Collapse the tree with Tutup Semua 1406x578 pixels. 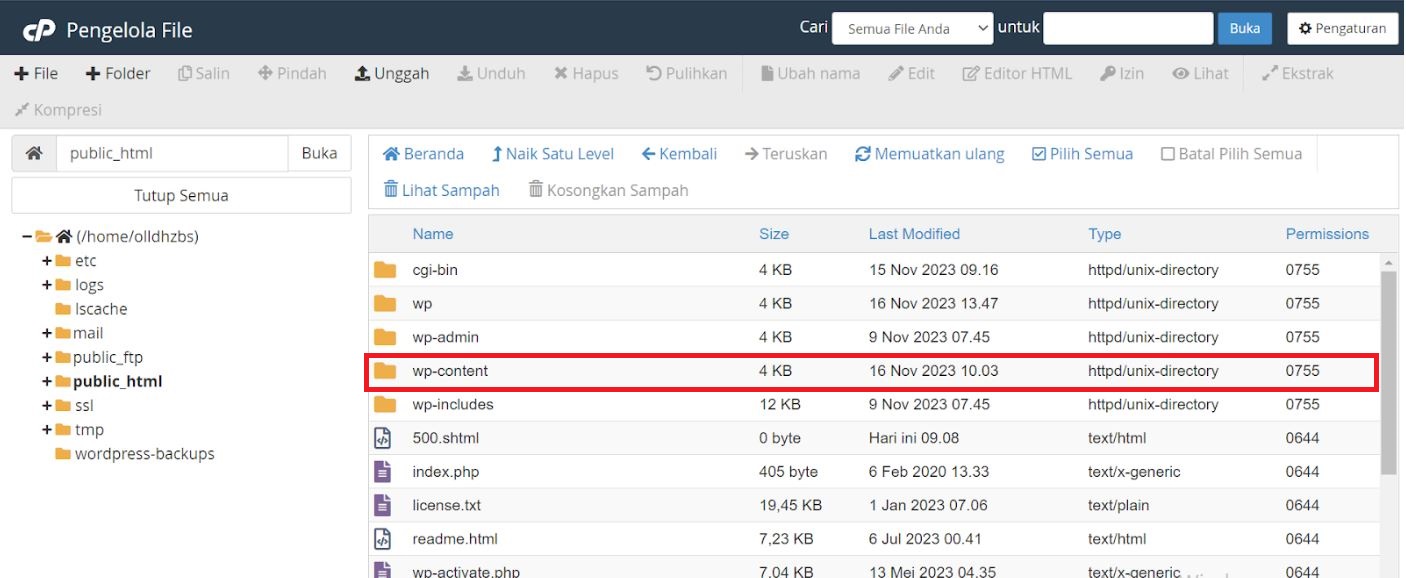click(180, 194)
